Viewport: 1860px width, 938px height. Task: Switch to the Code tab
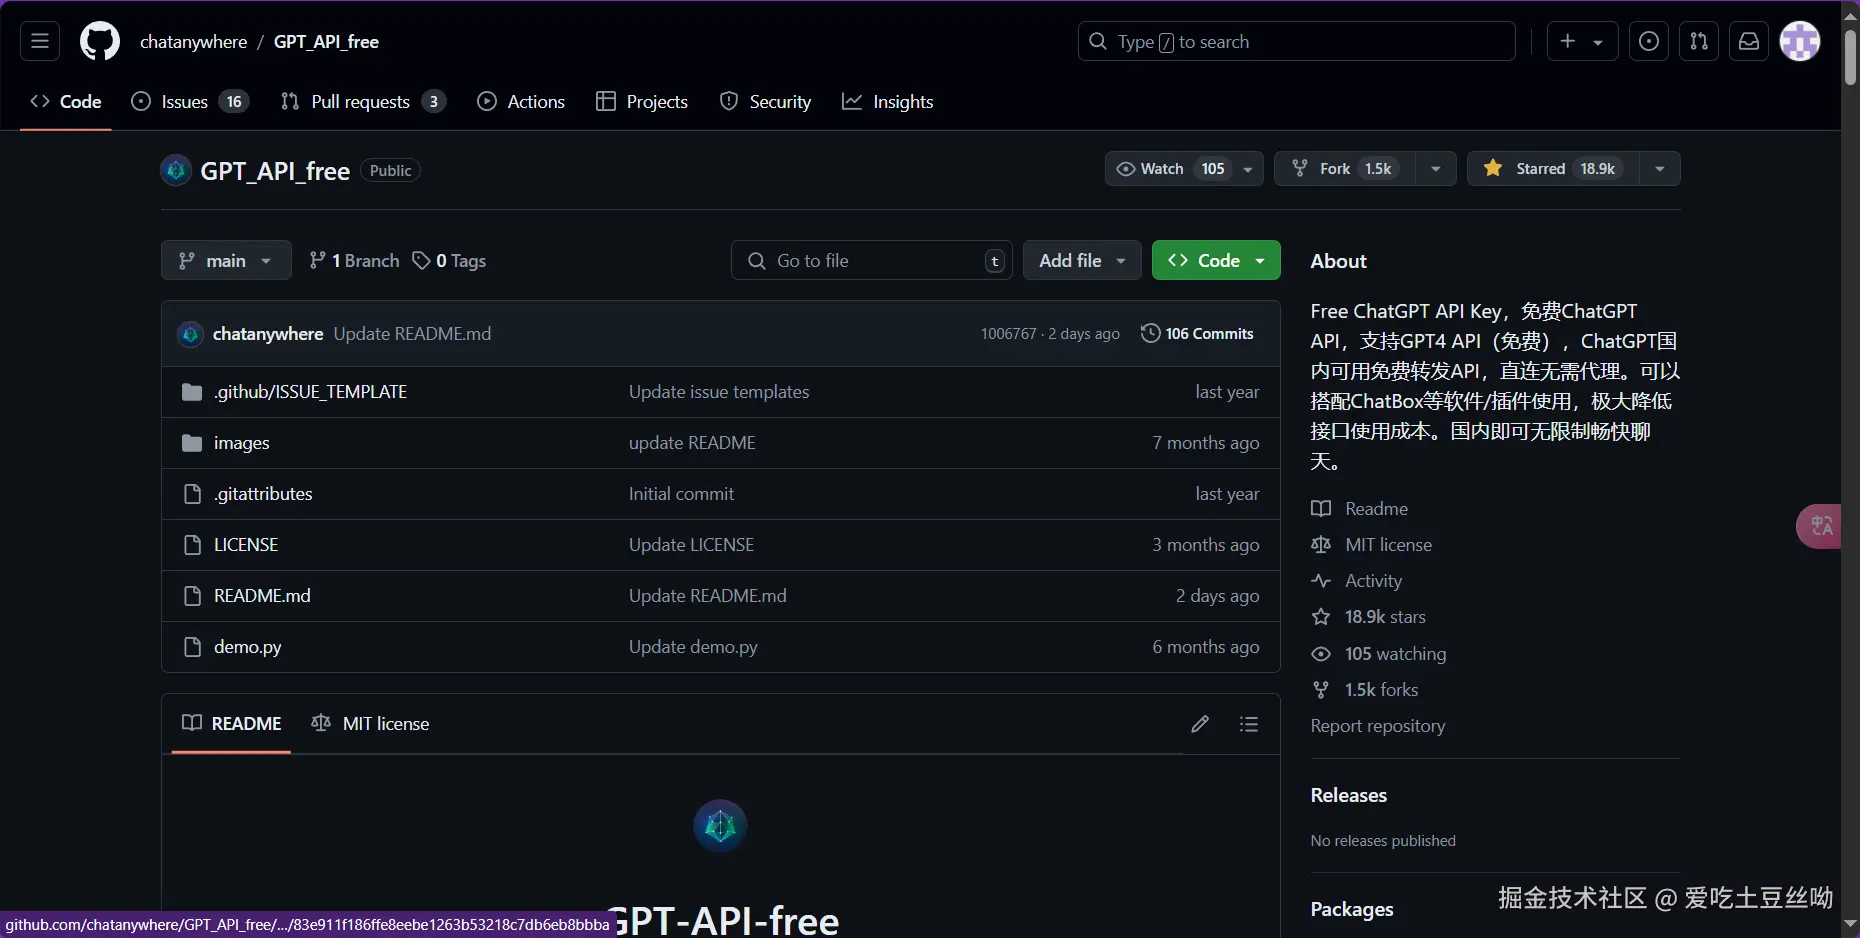(66, 102)
